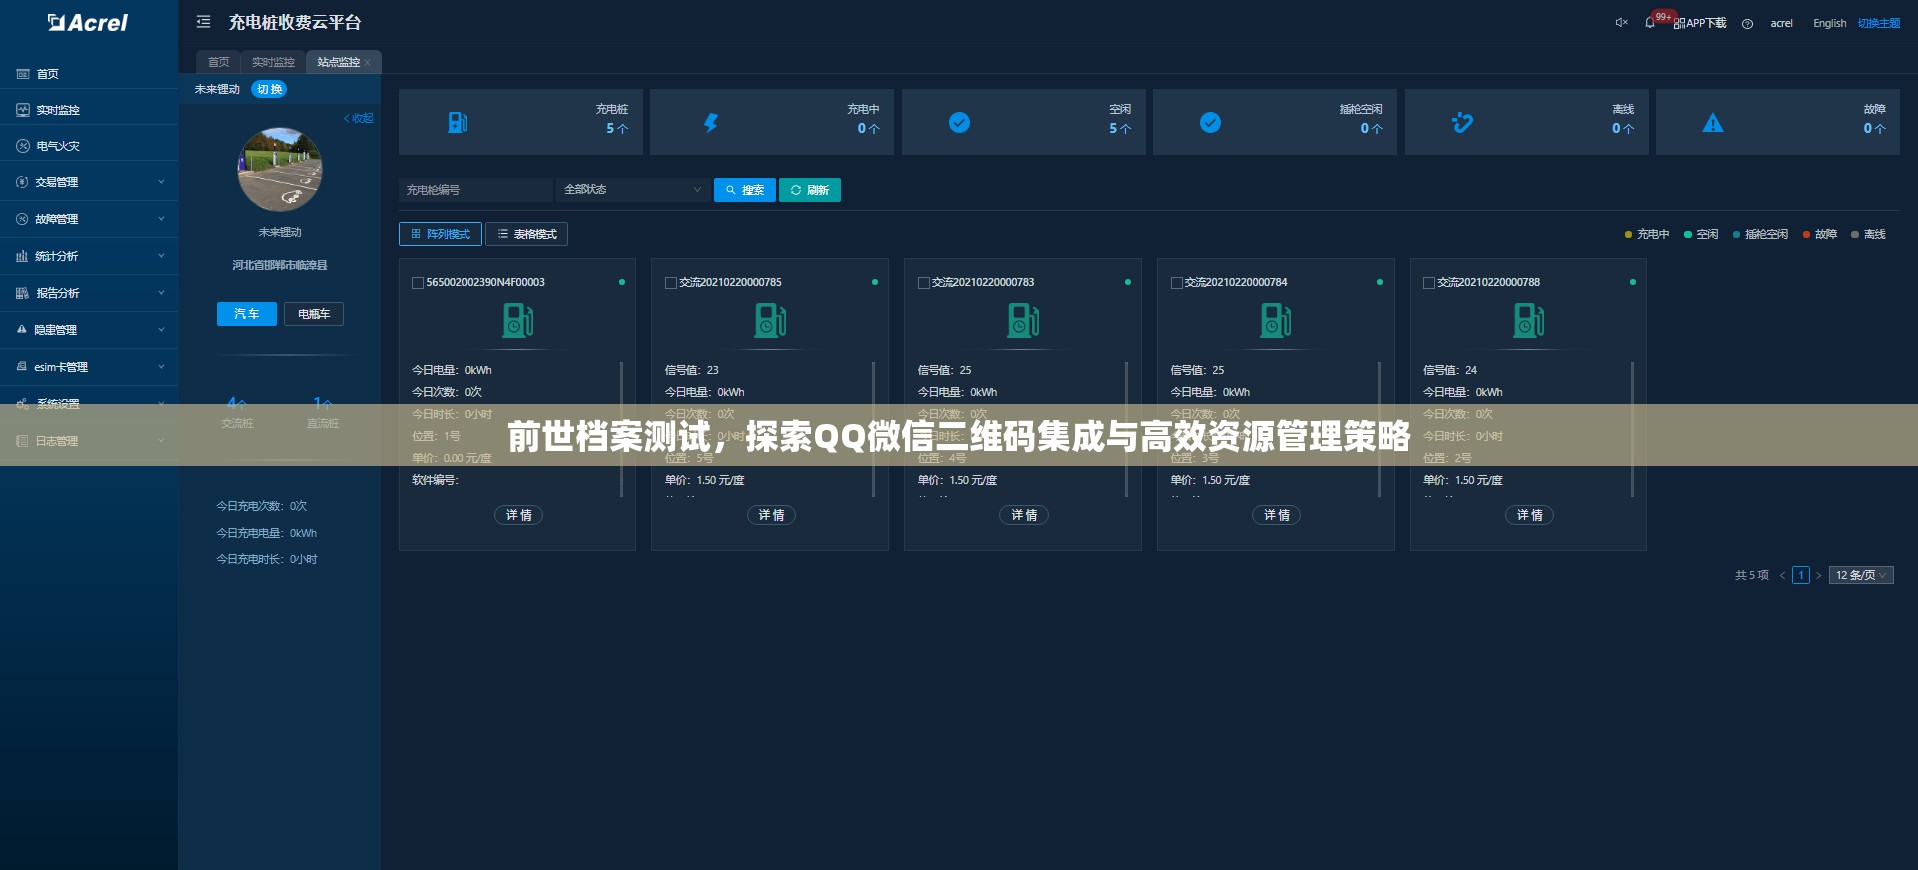Click the fault warning triangle icon
This screenshot has height=870, width=1918.
click(x=1713, y=123)
